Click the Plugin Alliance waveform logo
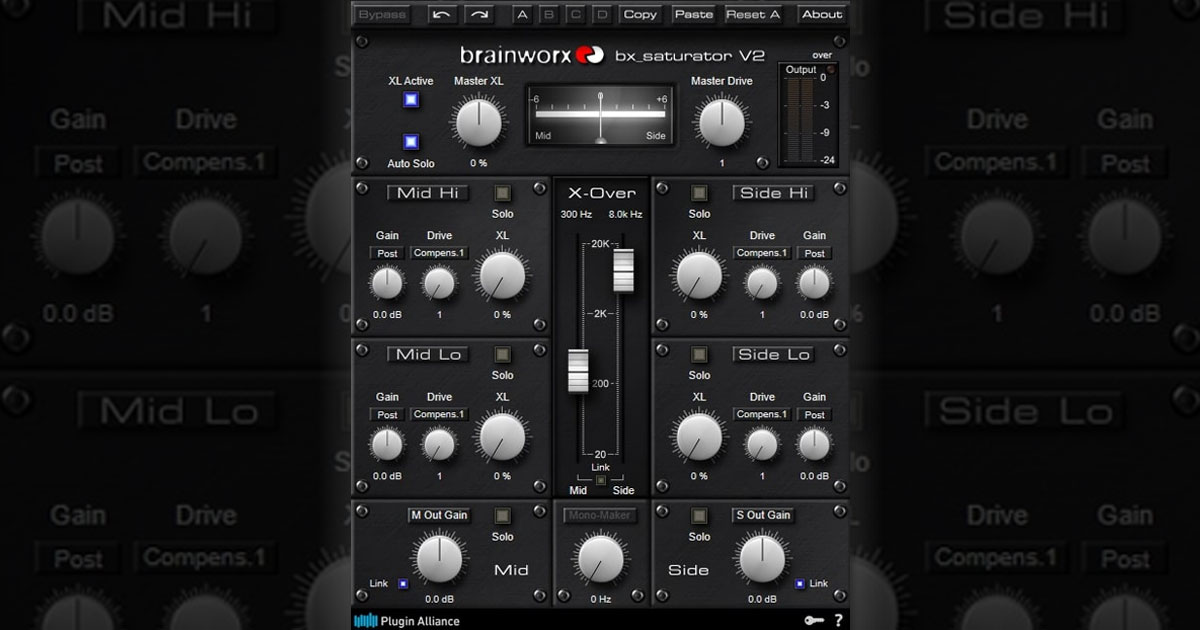This screenshot has height=630, width=1200. (364, 620)
